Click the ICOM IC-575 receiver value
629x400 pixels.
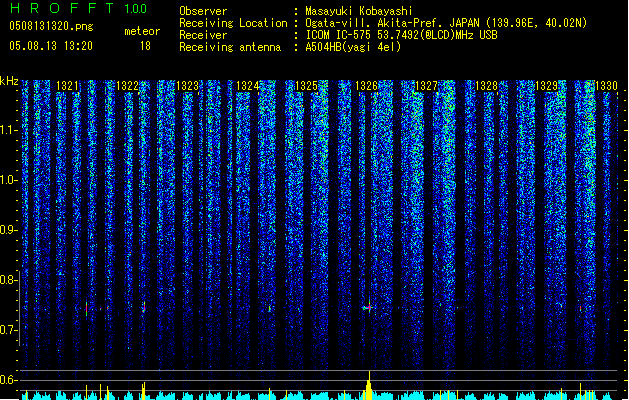[x=402, y=35]
